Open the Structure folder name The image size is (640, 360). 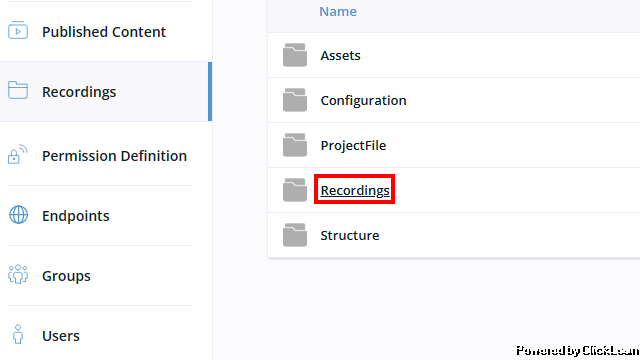(350, 236)
